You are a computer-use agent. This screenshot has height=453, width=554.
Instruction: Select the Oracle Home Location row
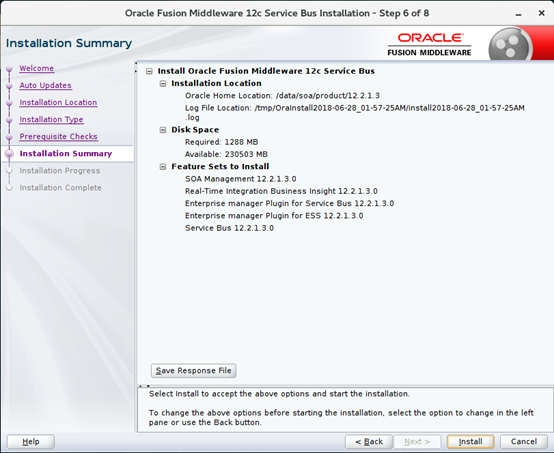tap(282, 96)
